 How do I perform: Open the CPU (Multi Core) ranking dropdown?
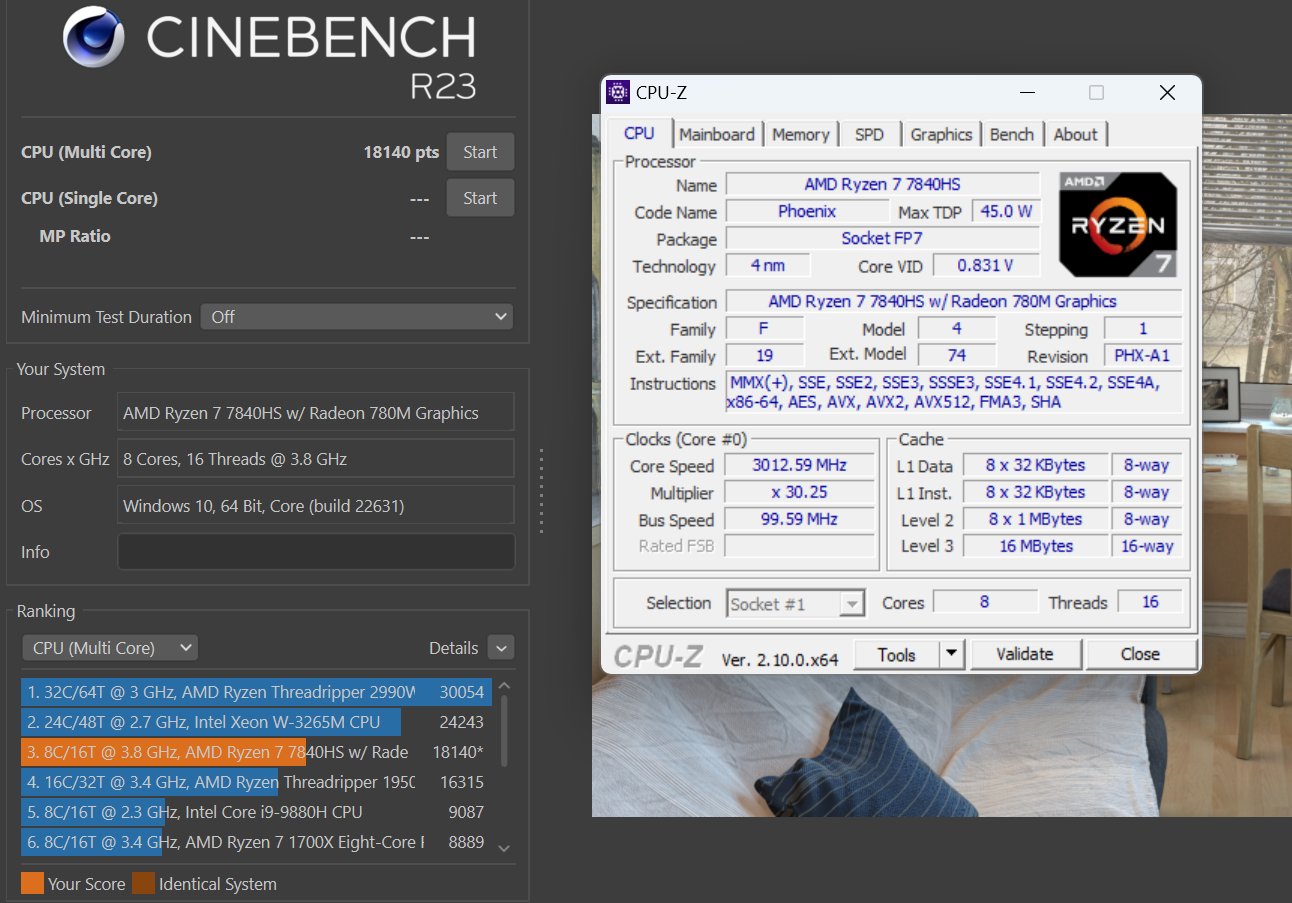click(x=110, y=648)
